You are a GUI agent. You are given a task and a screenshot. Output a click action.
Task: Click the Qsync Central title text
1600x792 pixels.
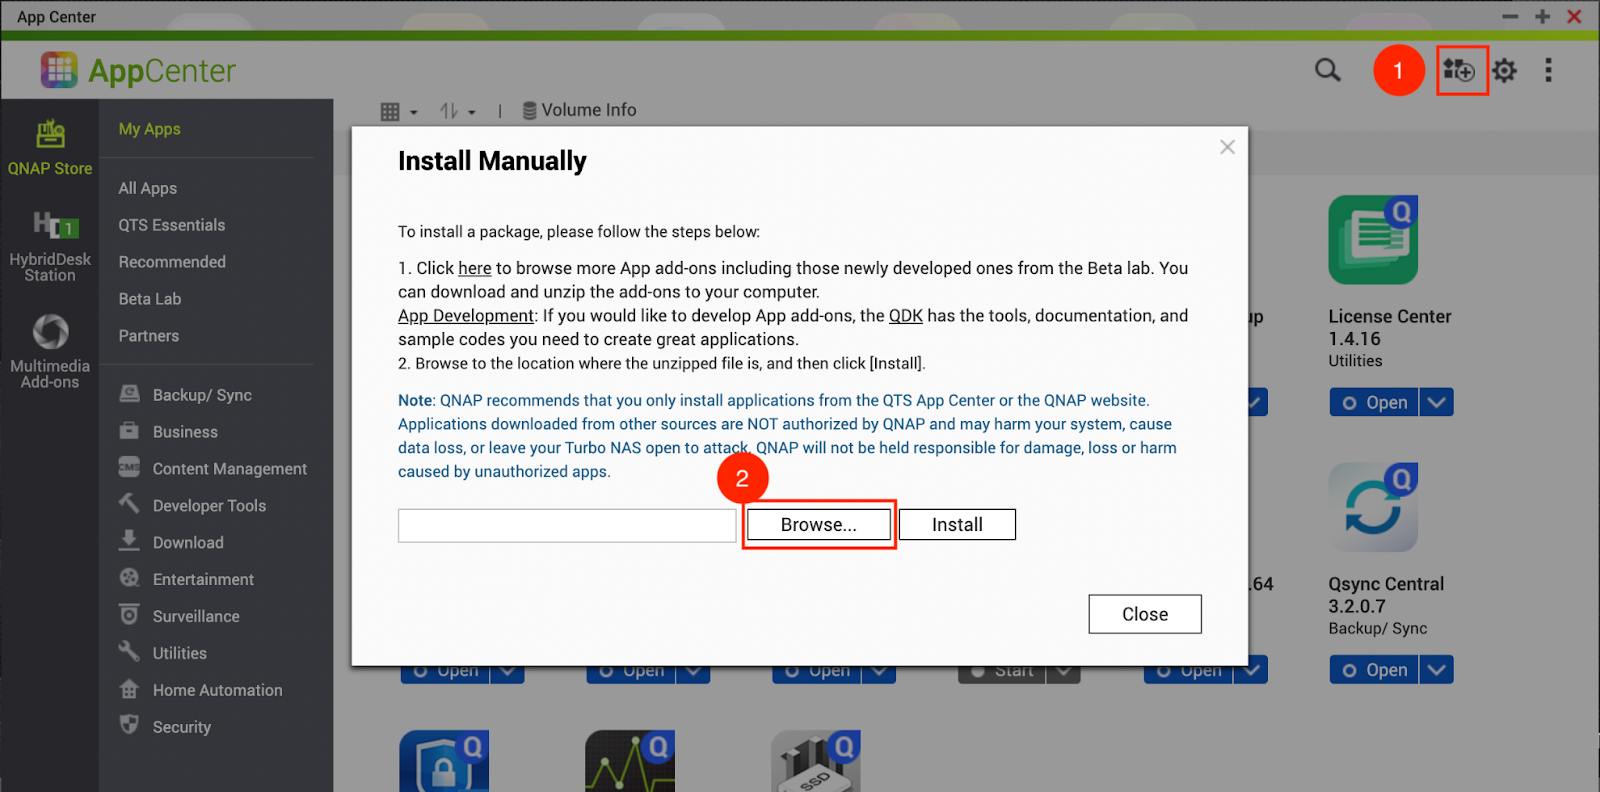click(1386, 584)
